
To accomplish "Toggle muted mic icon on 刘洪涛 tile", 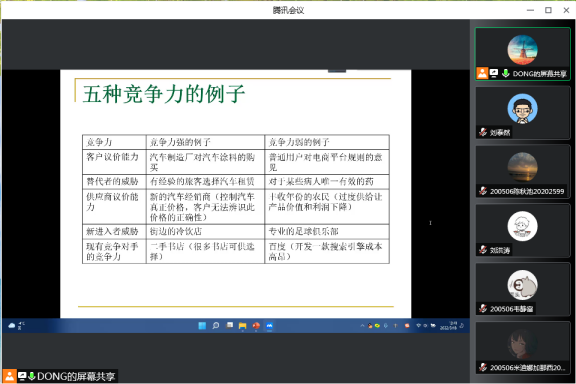I will click(483, 250).
